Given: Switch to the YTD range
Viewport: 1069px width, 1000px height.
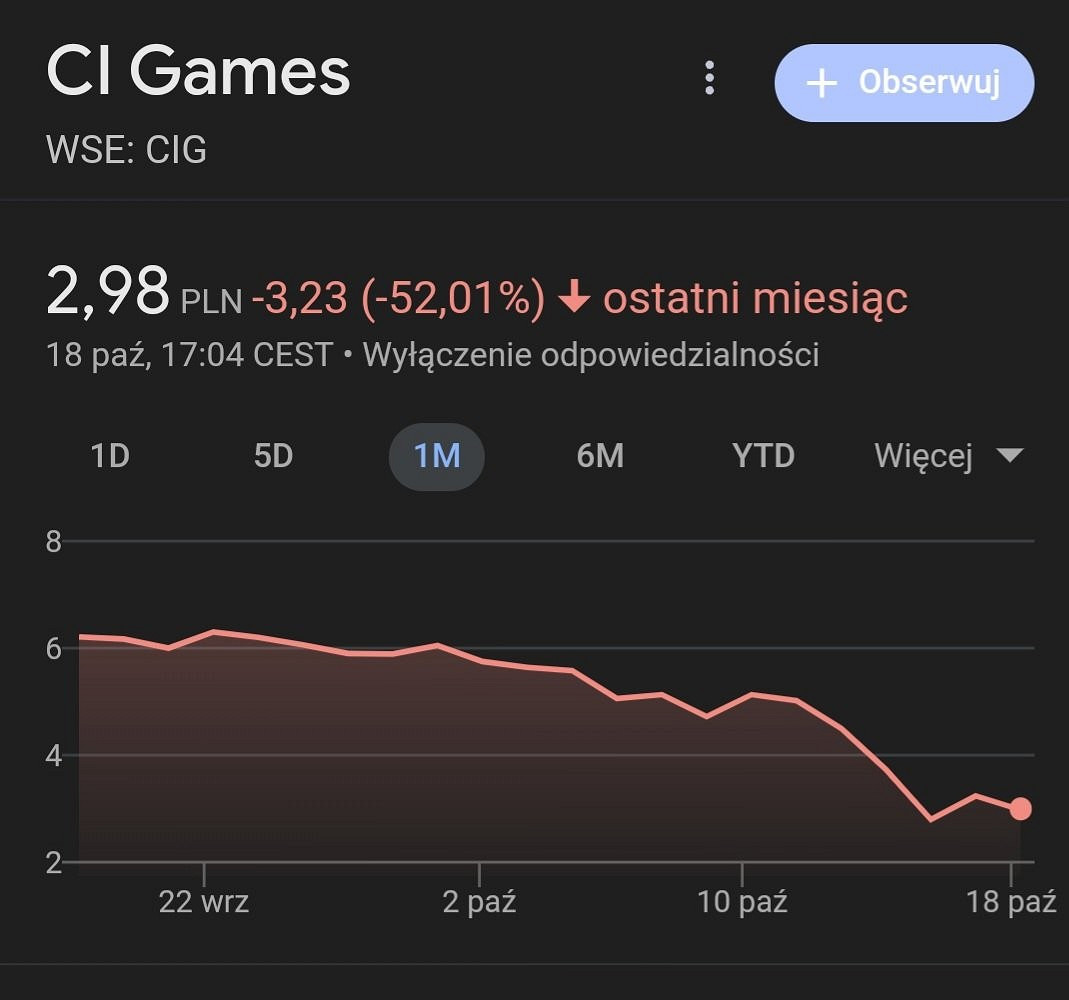Looking at the screenshot, I should point(763,456).
